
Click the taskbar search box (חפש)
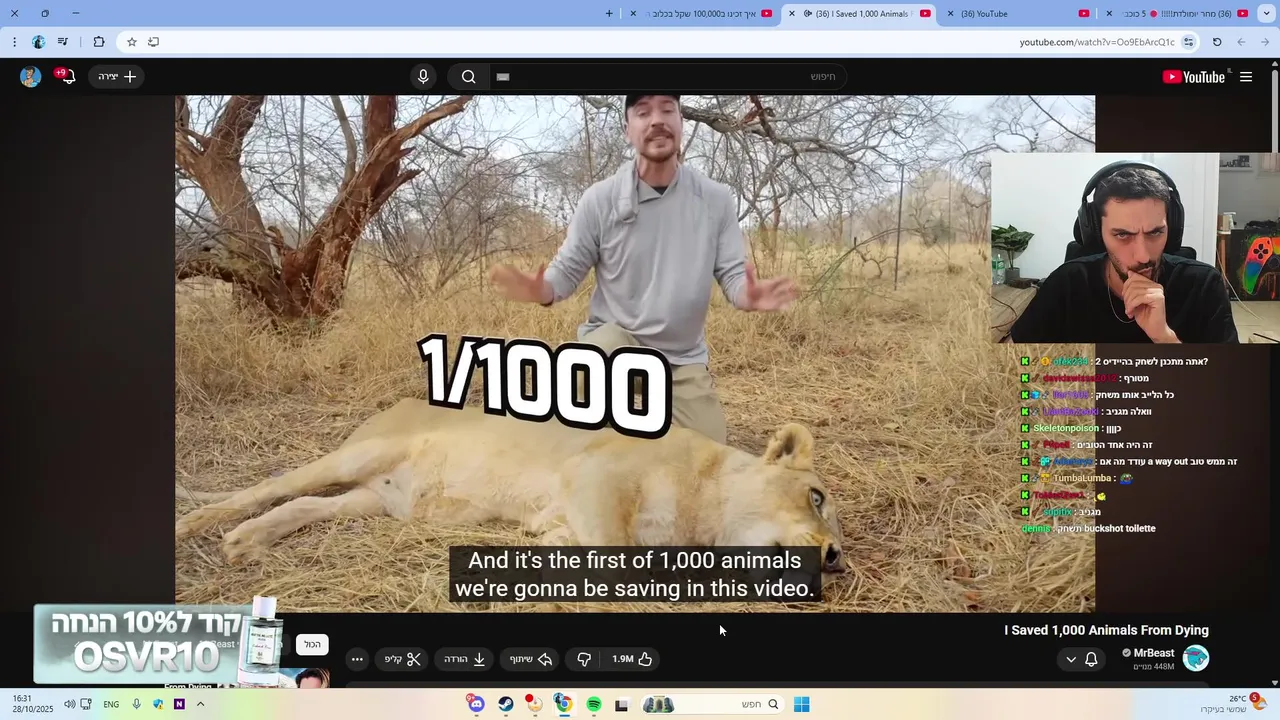tap(712, 704)
